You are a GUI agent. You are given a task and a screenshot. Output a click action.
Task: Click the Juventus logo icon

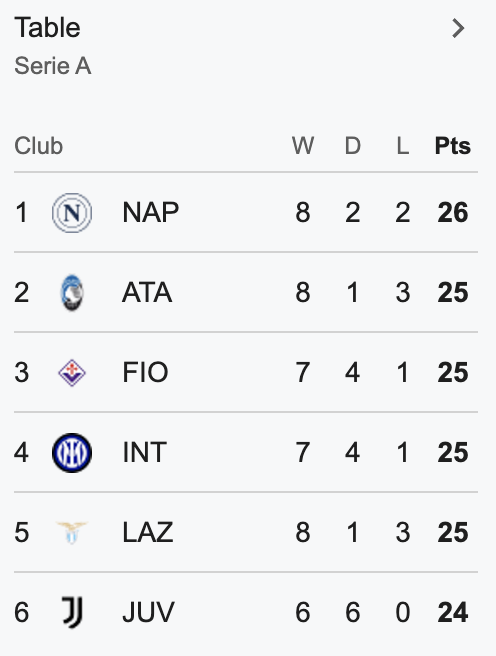coord(72,612)
